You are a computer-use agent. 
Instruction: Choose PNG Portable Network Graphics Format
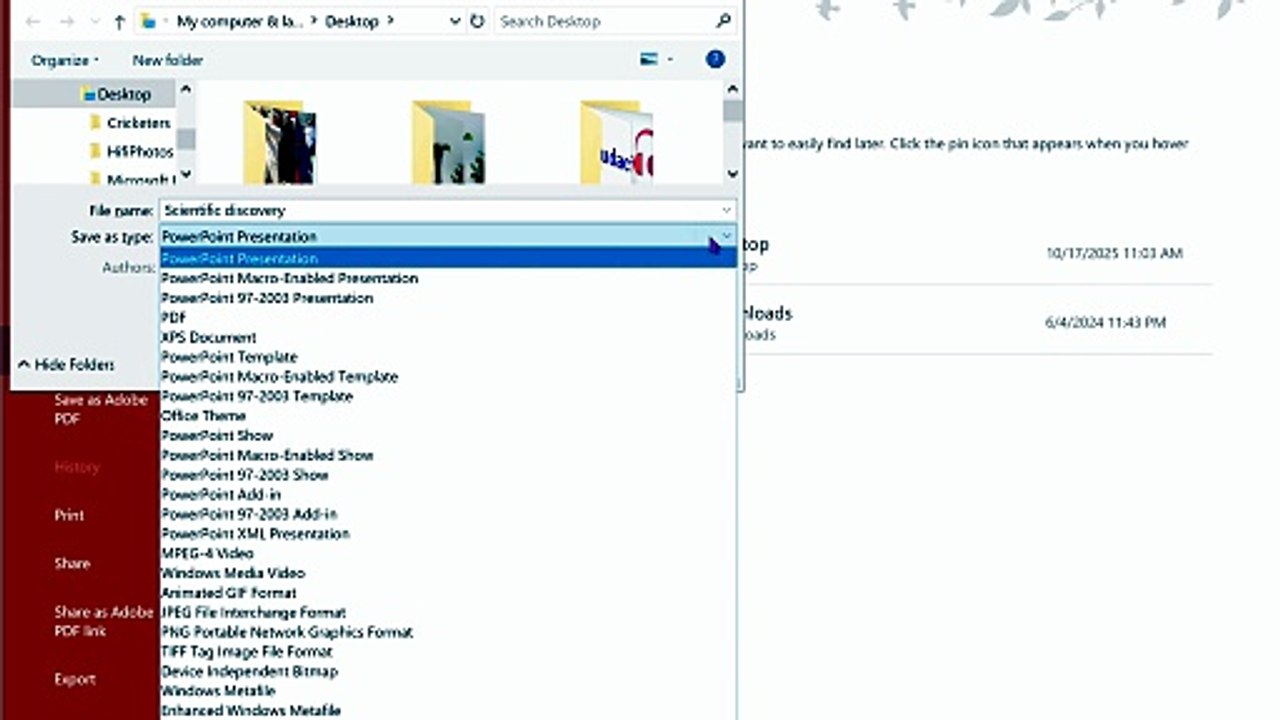click(448, 632)
